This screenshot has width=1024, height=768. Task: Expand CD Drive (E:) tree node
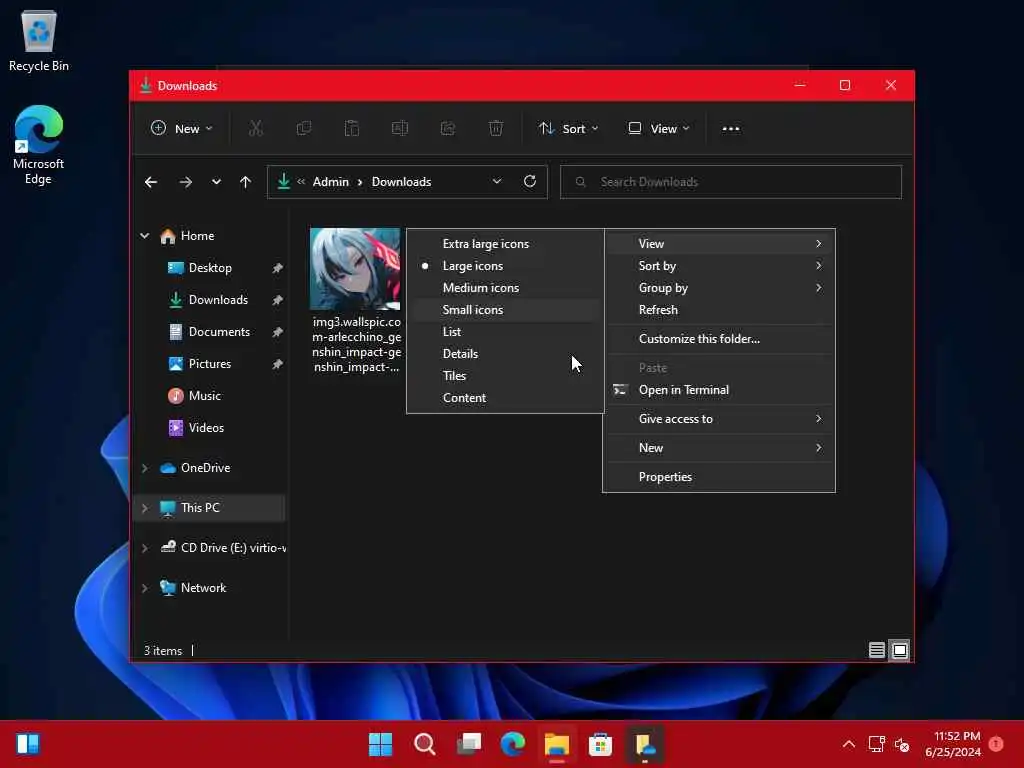(x=145, y=548)
